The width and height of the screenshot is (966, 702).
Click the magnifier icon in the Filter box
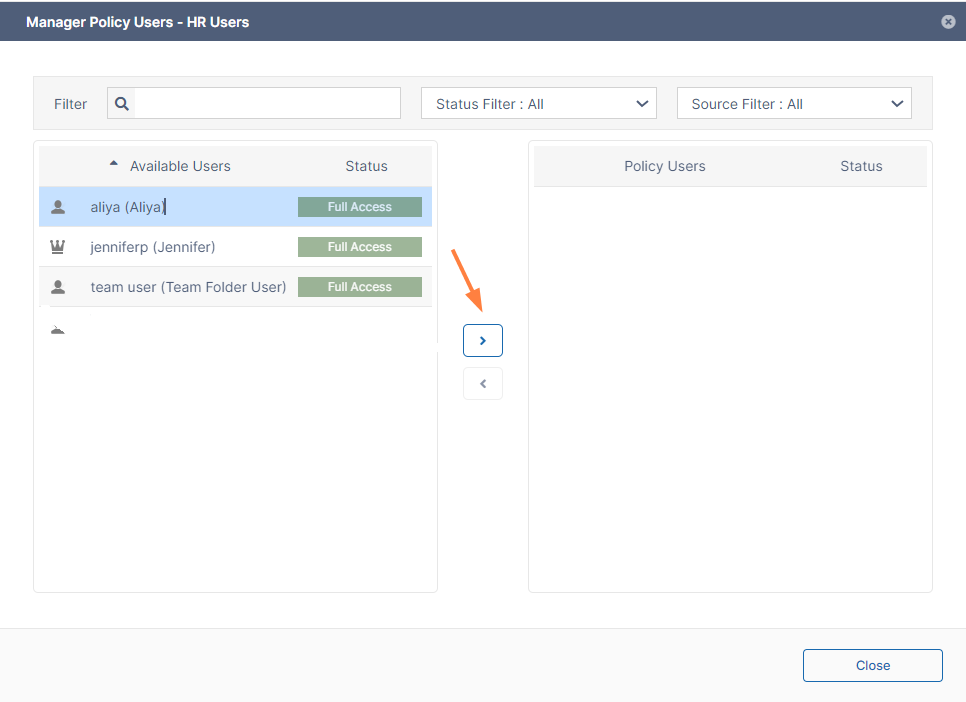[122, 104]
